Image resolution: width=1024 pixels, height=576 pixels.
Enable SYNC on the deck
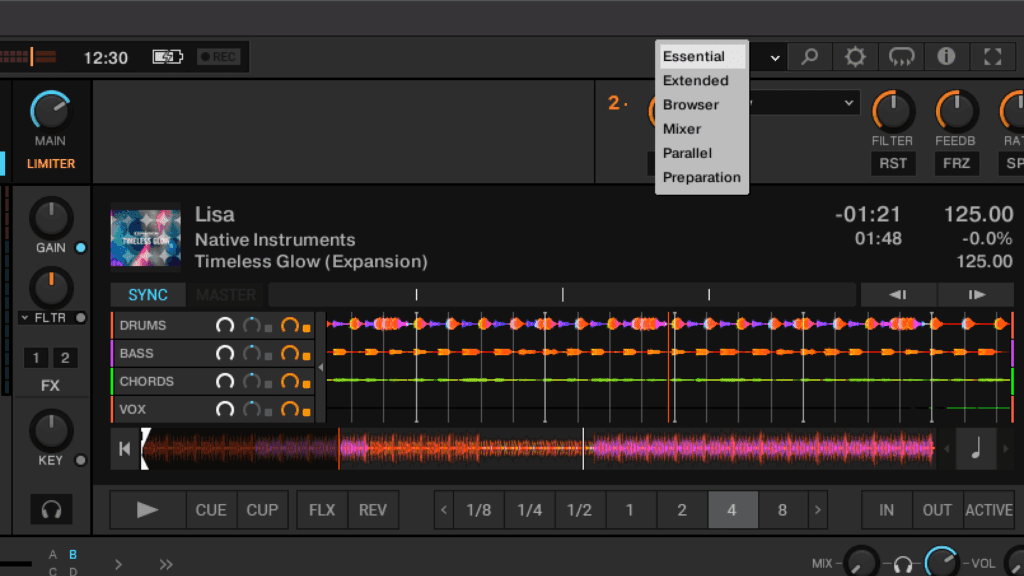pyautogui.click(x=148, y=295)
